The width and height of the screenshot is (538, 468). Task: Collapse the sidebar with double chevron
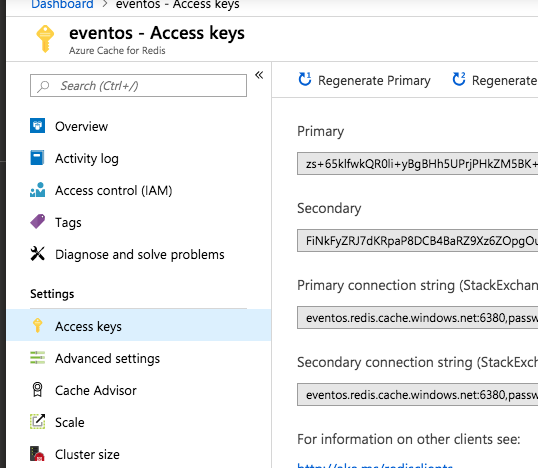(259, 75)
